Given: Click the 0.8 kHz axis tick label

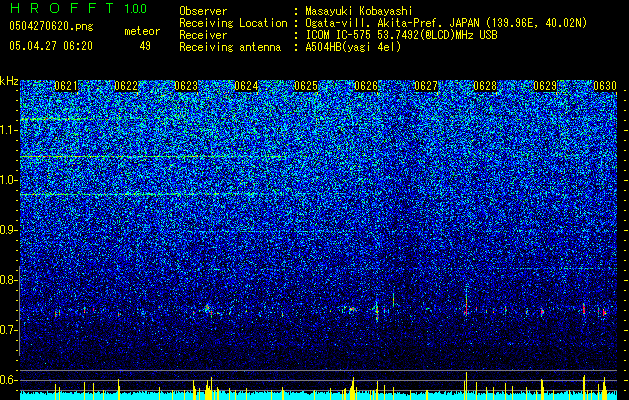Looking at the screenshot, I should 9,280.
